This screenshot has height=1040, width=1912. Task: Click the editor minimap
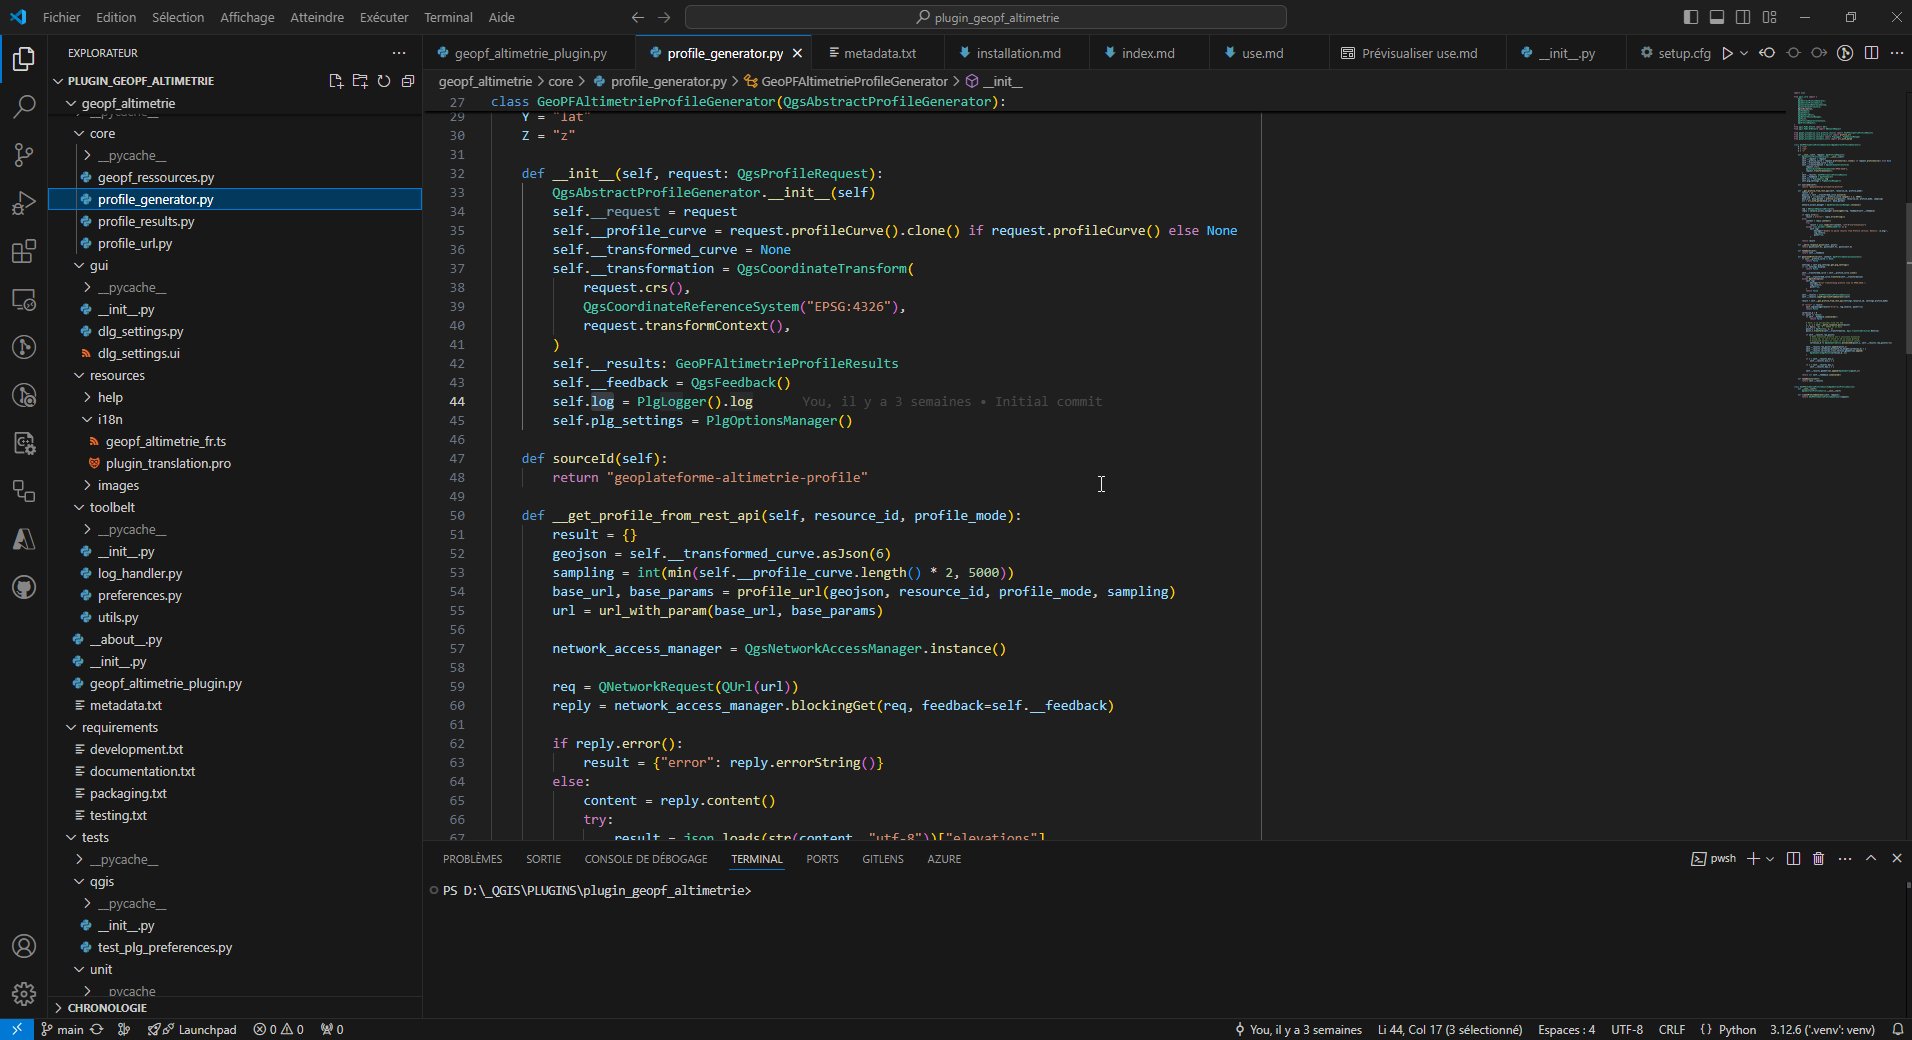point(1844,245)
